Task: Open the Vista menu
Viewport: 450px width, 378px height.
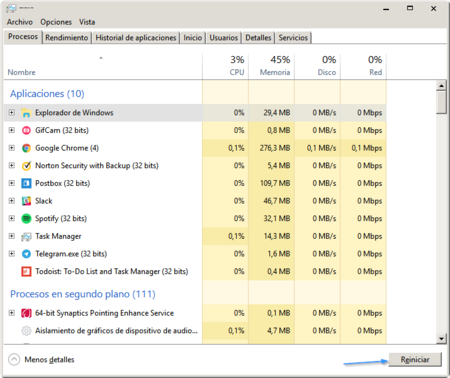Action: (x=87, y=22)
